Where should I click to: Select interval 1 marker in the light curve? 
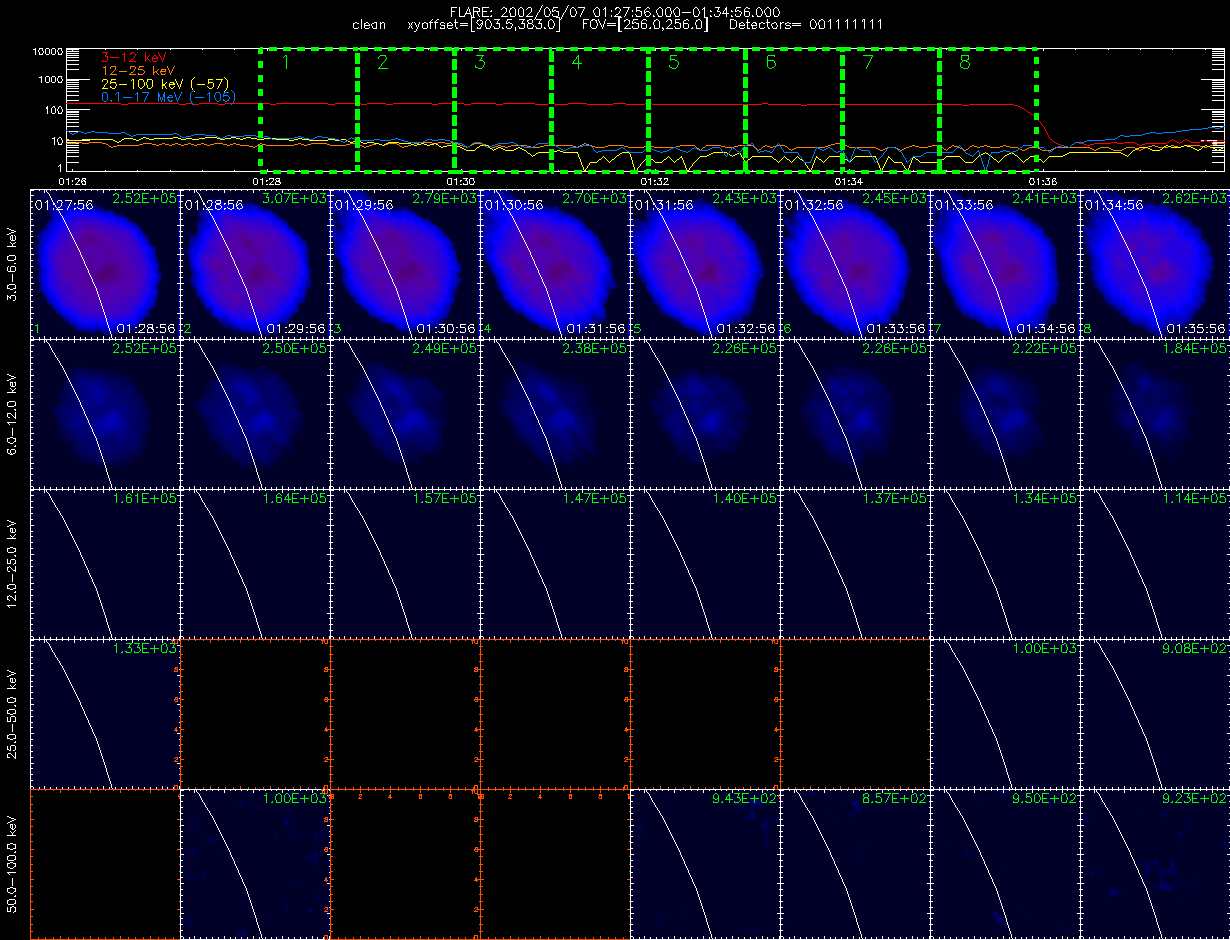coord(285,63)
